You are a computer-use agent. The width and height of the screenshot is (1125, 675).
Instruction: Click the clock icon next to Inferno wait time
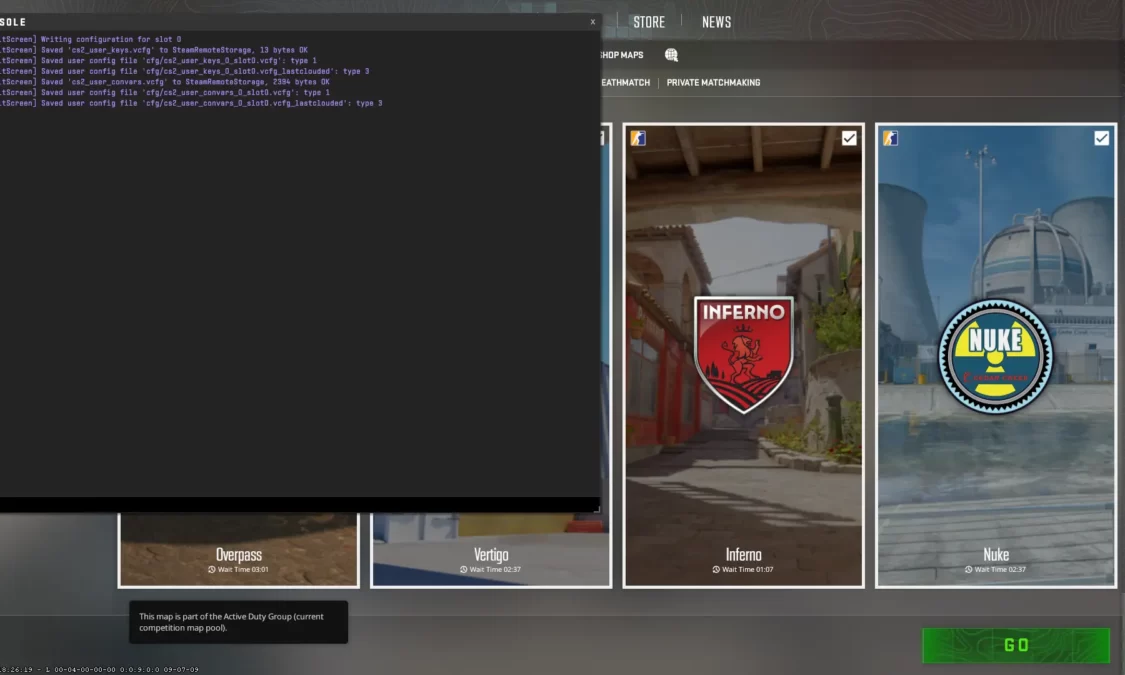715,570
